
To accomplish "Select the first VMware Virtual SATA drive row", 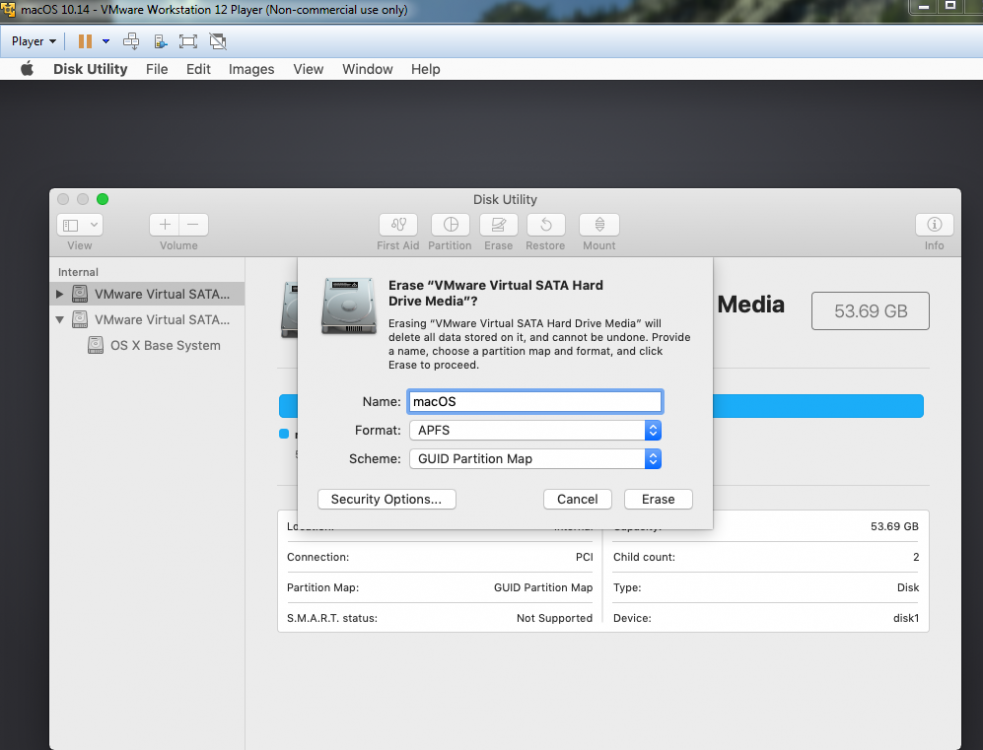I will (x=147, y=293).
